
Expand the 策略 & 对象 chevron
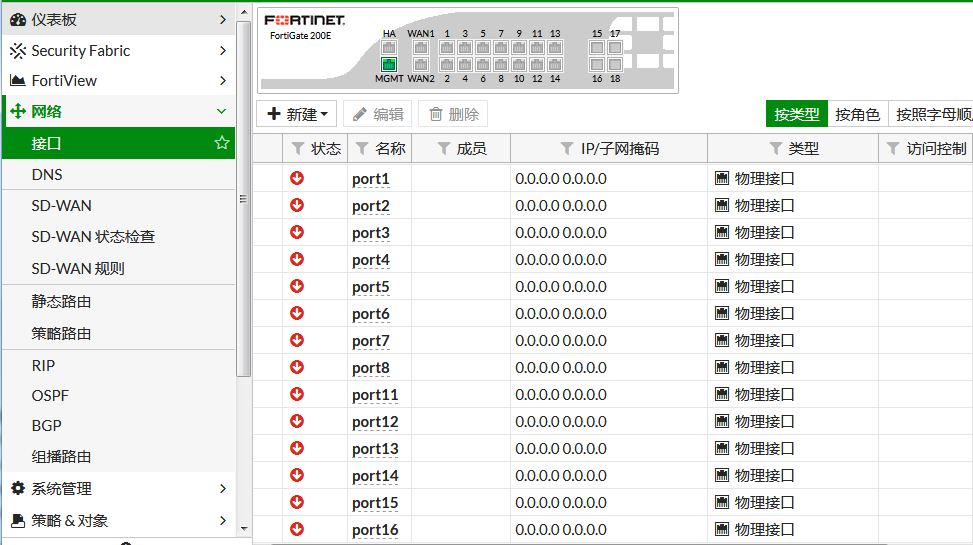pos(223,521)
